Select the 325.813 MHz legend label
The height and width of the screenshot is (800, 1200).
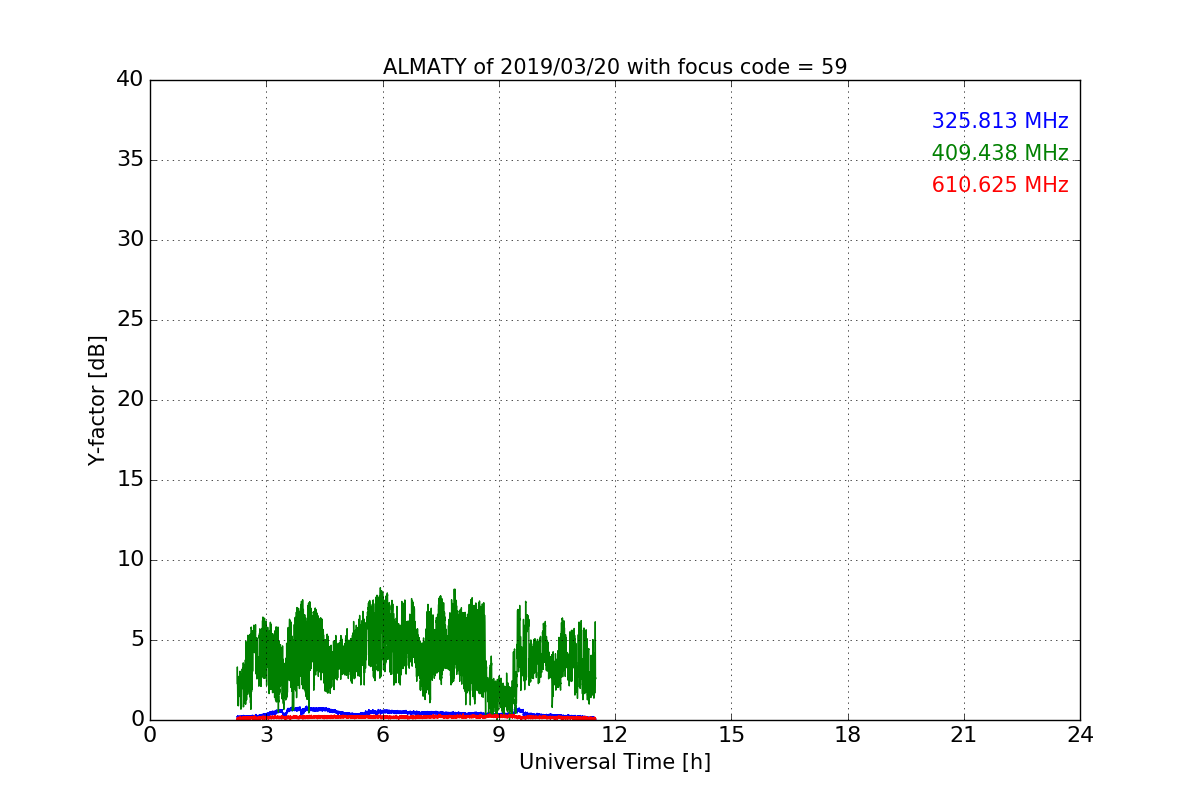[1000, 121]
